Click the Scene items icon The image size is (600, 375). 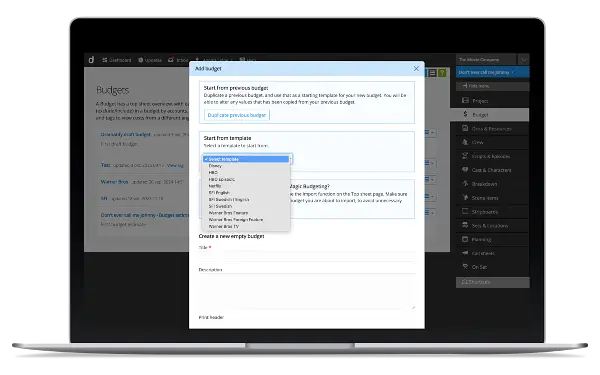pos(465,197)
